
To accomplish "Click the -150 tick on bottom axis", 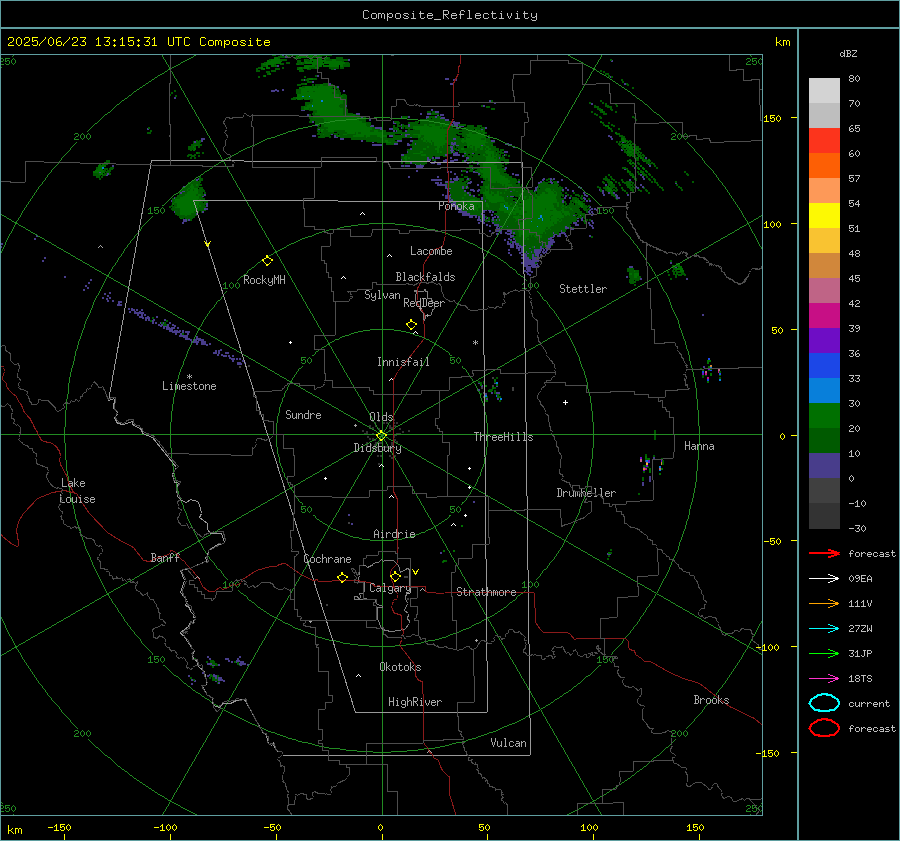I will [x=59, y=828].
